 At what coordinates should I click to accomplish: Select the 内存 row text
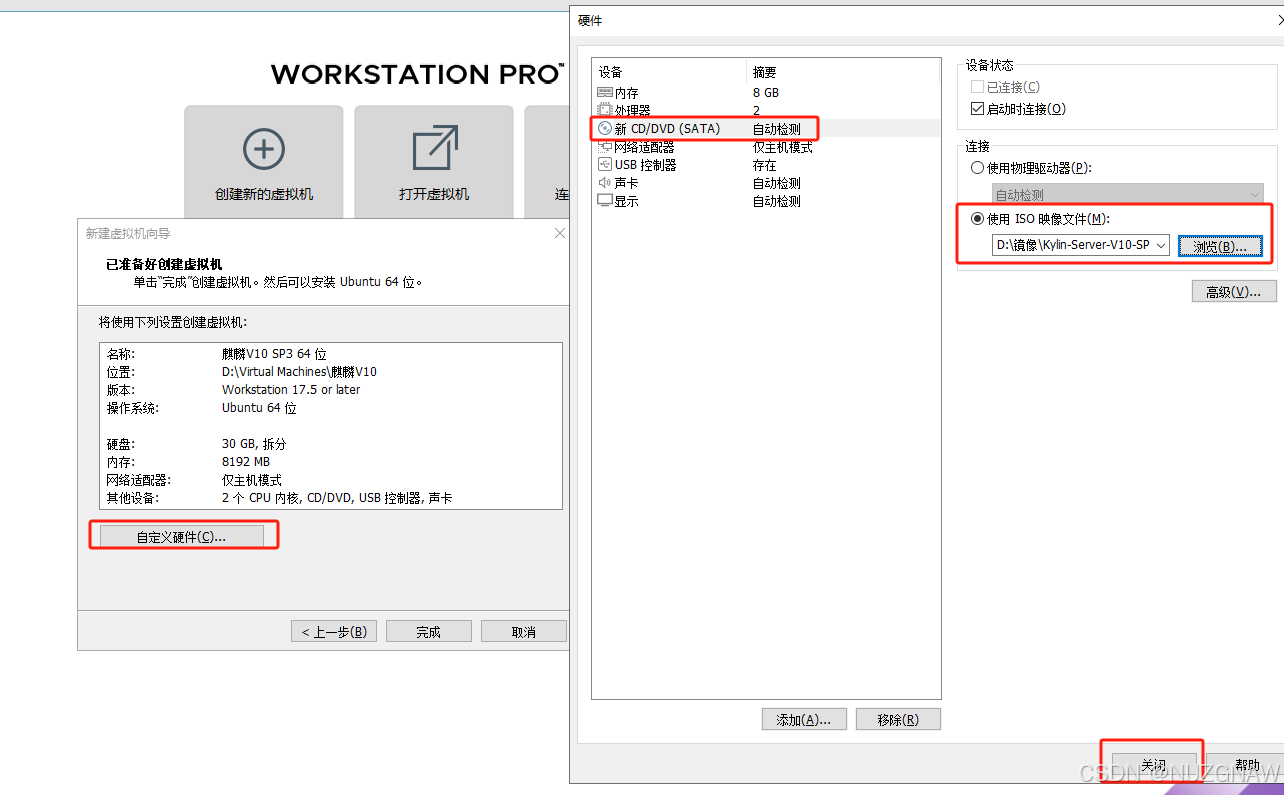coord(627,93)
